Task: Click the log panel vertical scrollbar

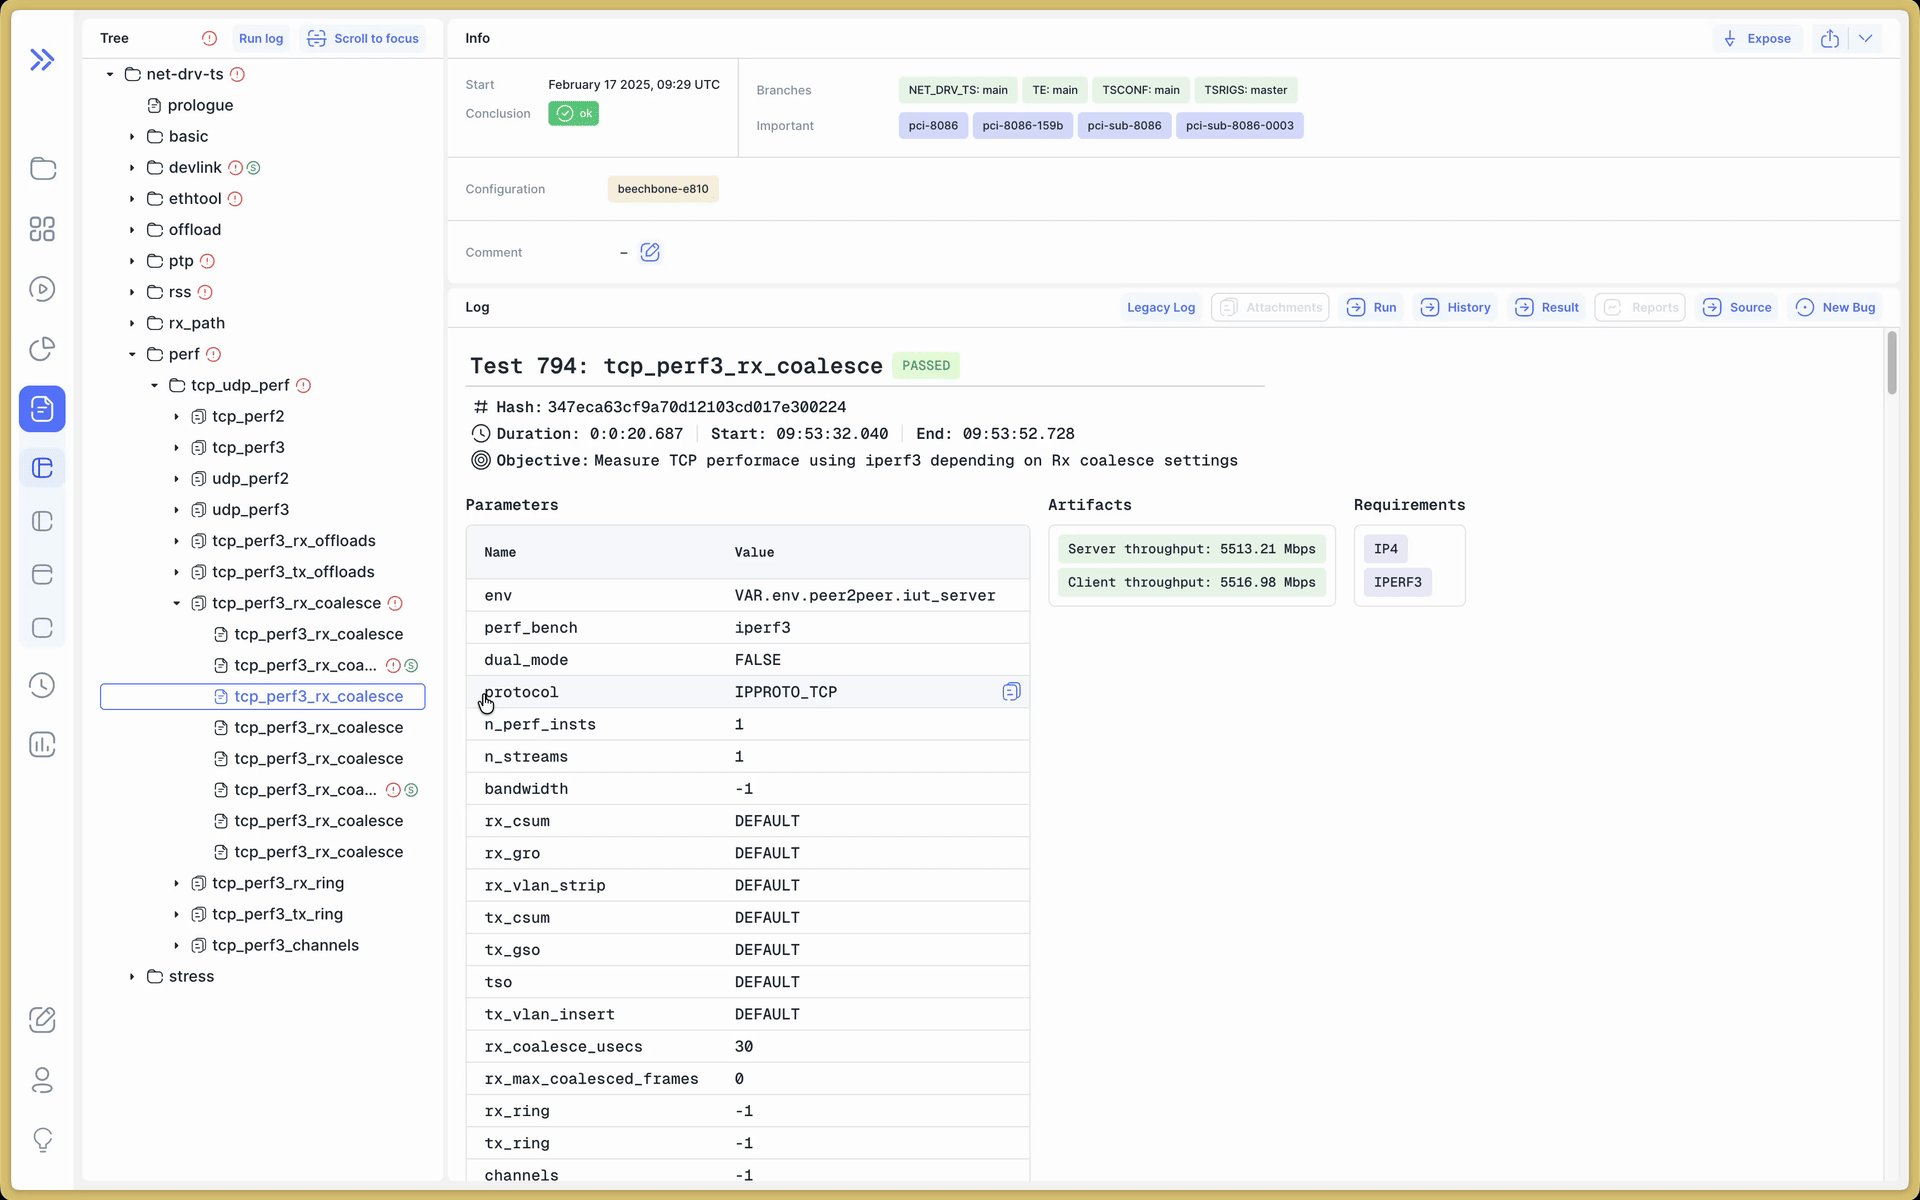Action: (1891, 363)
